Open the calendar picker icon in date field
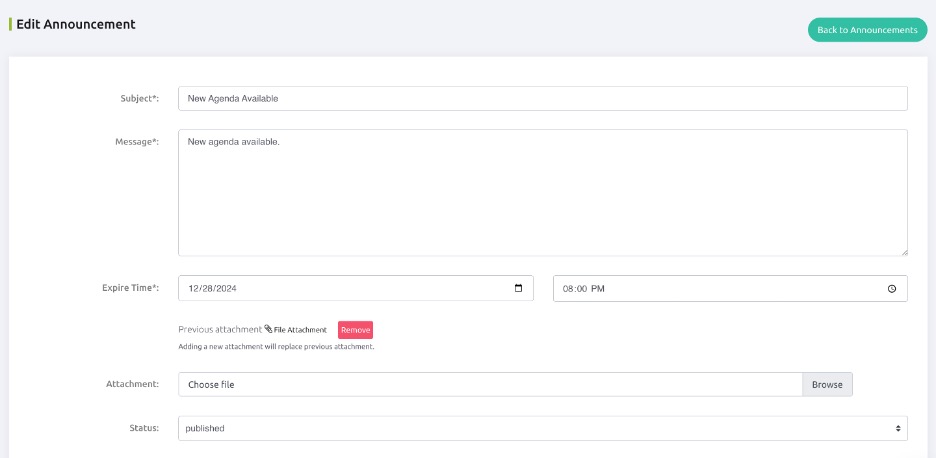This screenshot has width=936, height=458. click(518, 288)
